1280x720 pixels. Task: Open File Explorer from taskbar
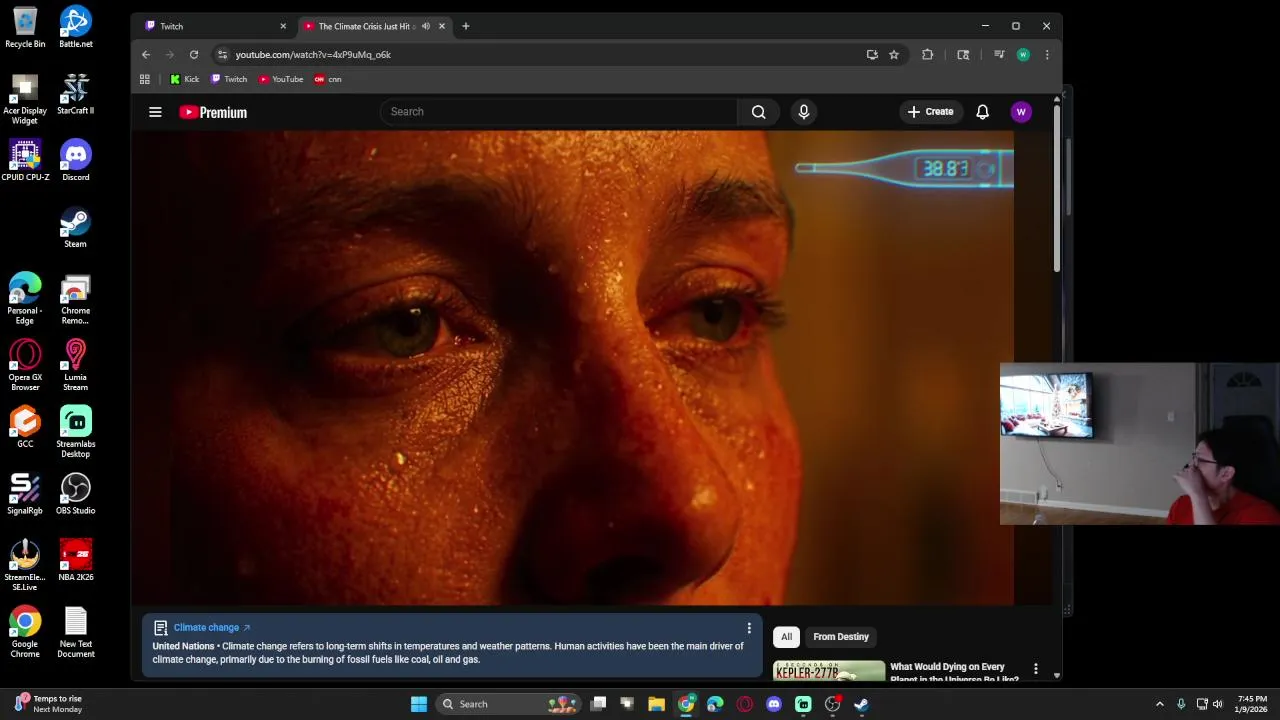tap(656, 704)
